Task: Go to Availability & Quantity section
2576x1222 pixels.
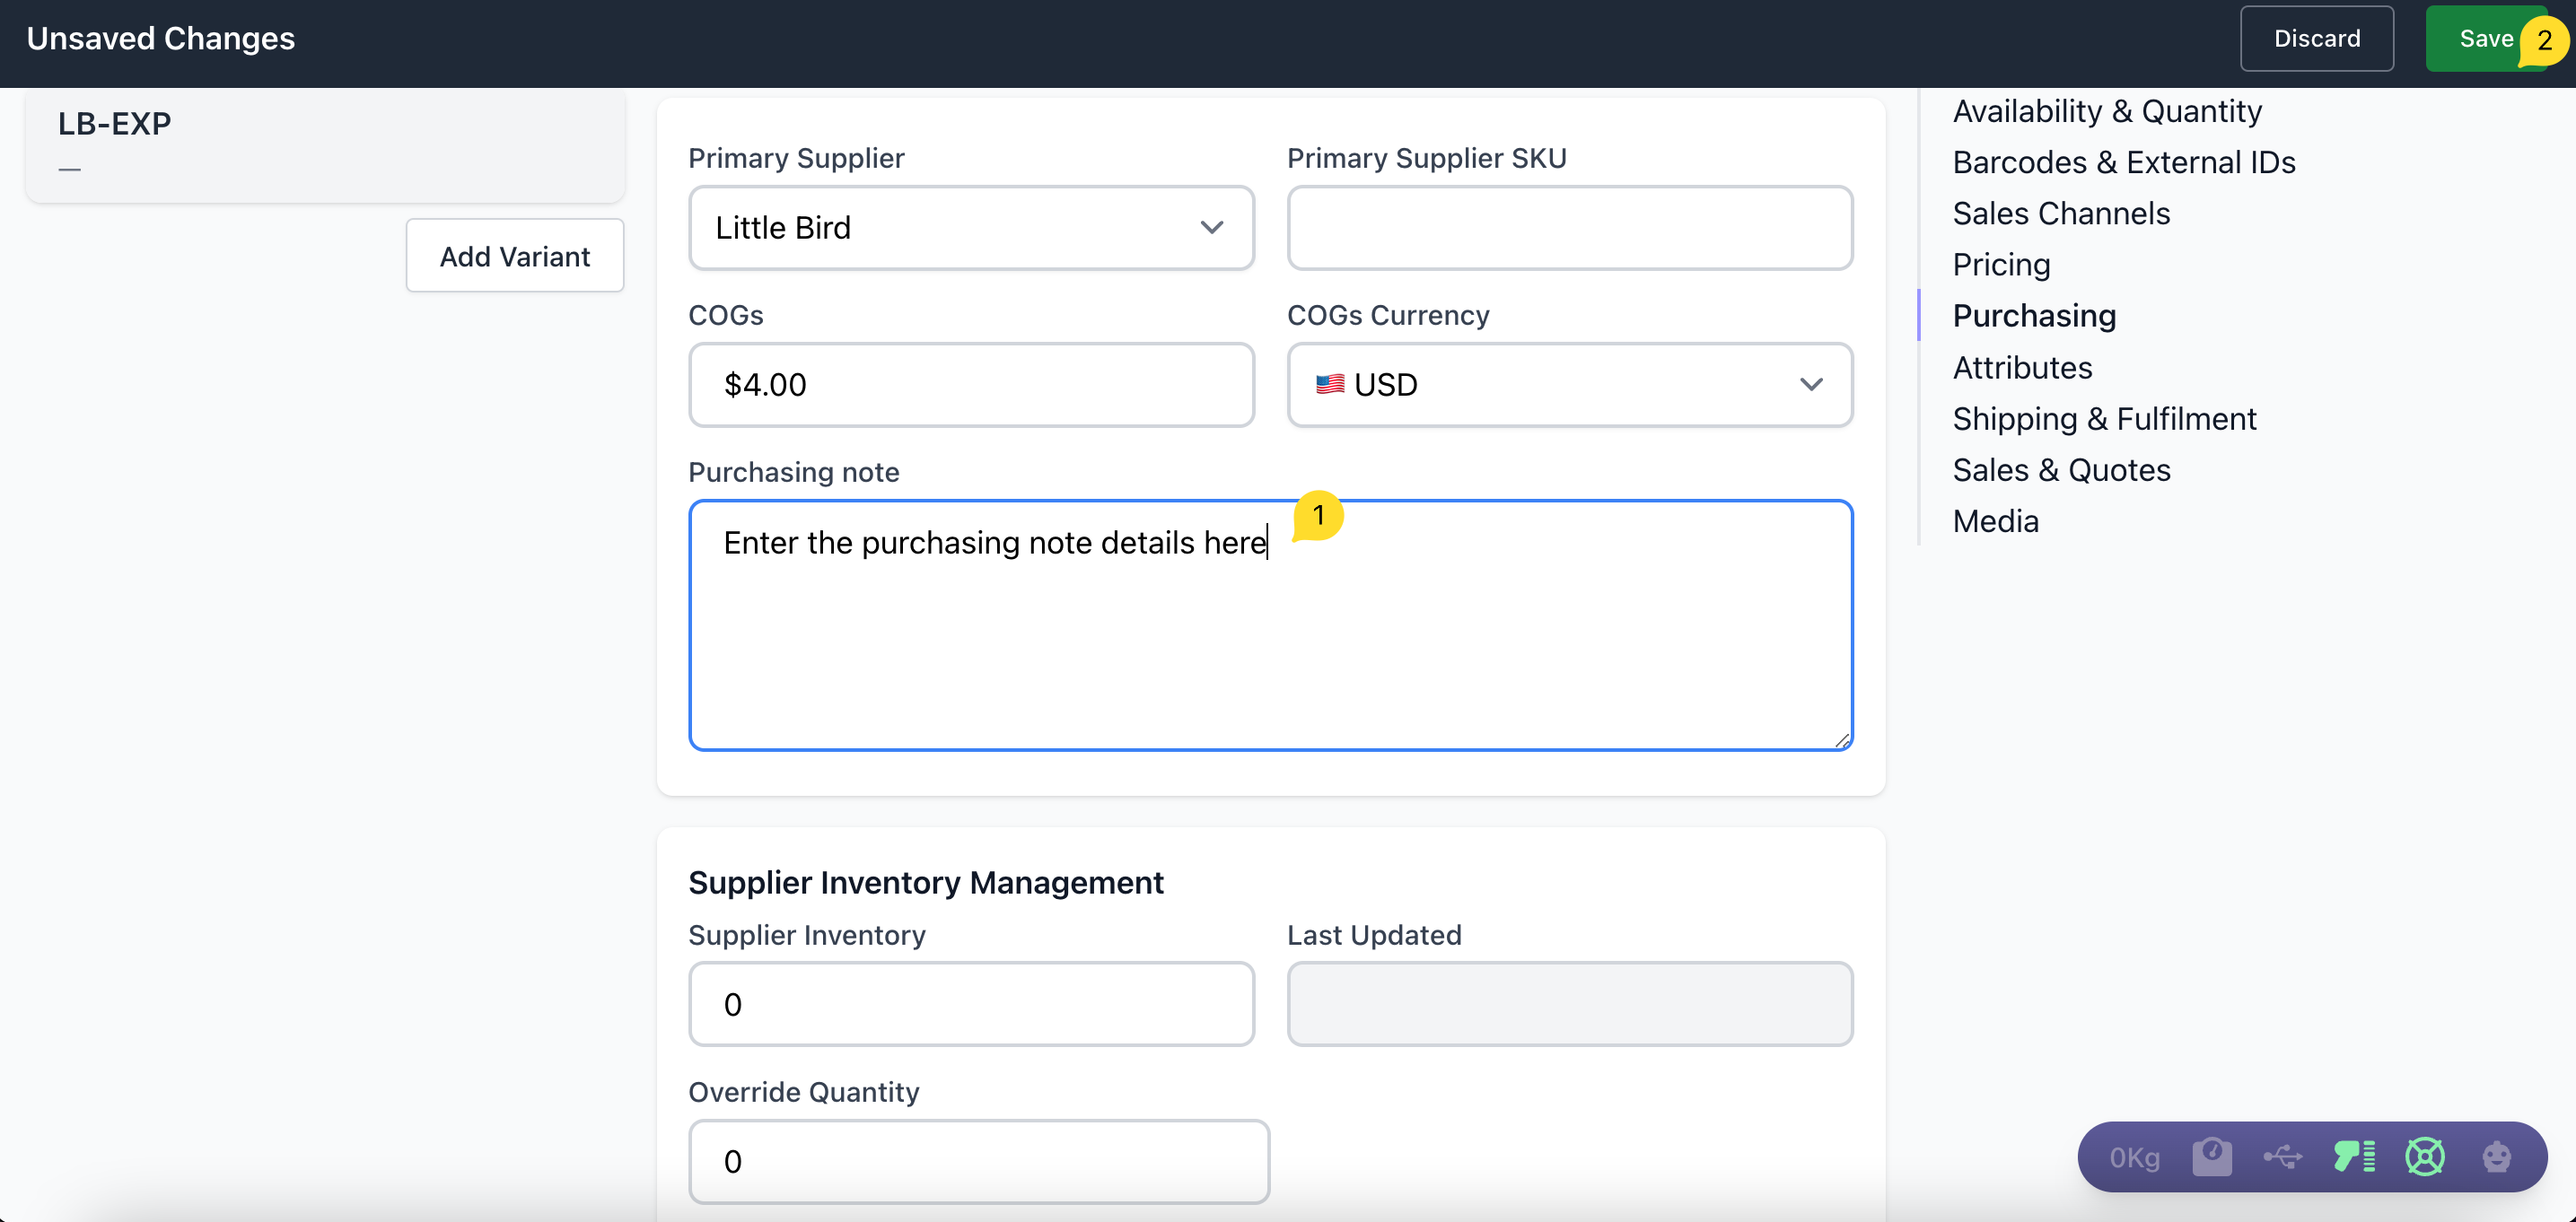Action: (2106, 111)
